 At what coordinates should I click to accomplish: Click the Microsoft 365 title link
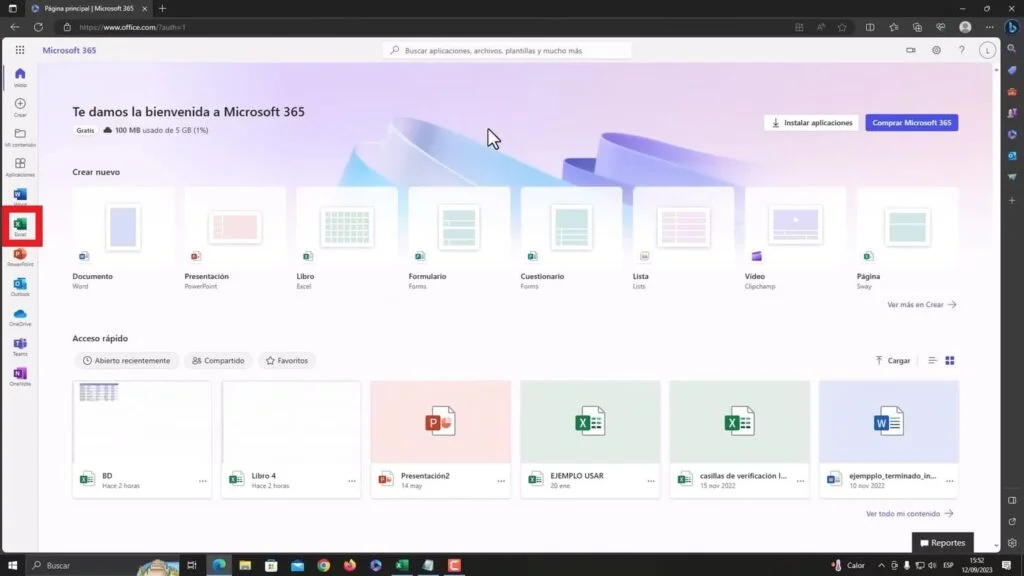[x=69, y=50]
